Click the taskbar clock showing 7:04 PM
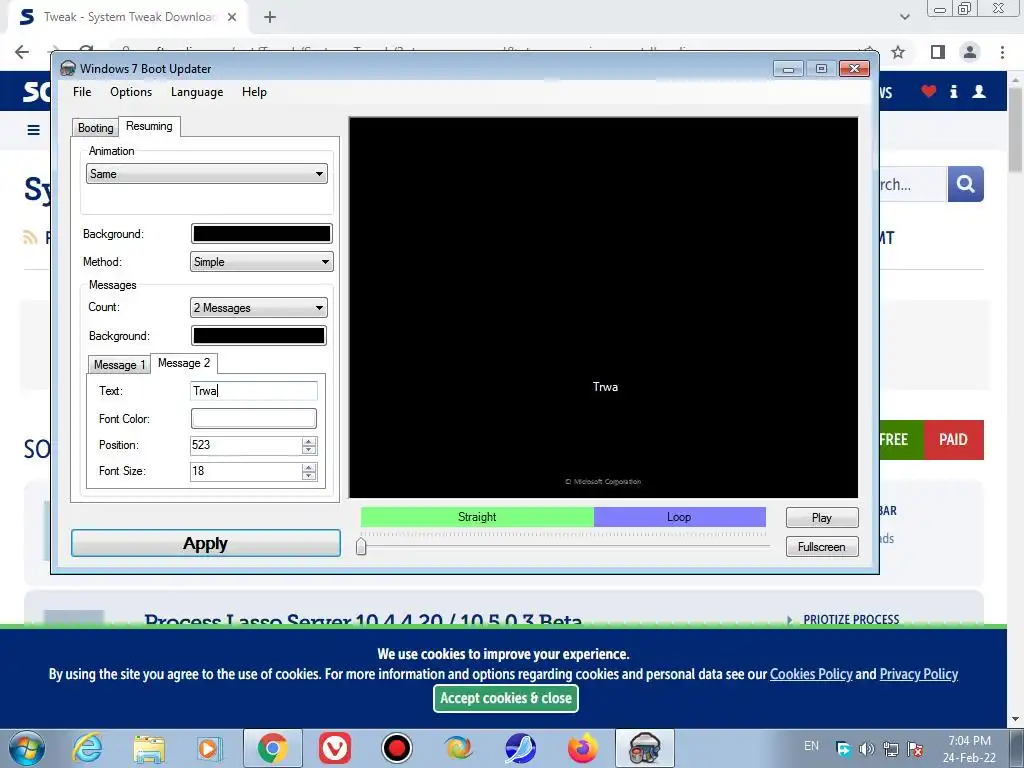Viewport: 1024px width, 768px height. [x=969, y=749]
